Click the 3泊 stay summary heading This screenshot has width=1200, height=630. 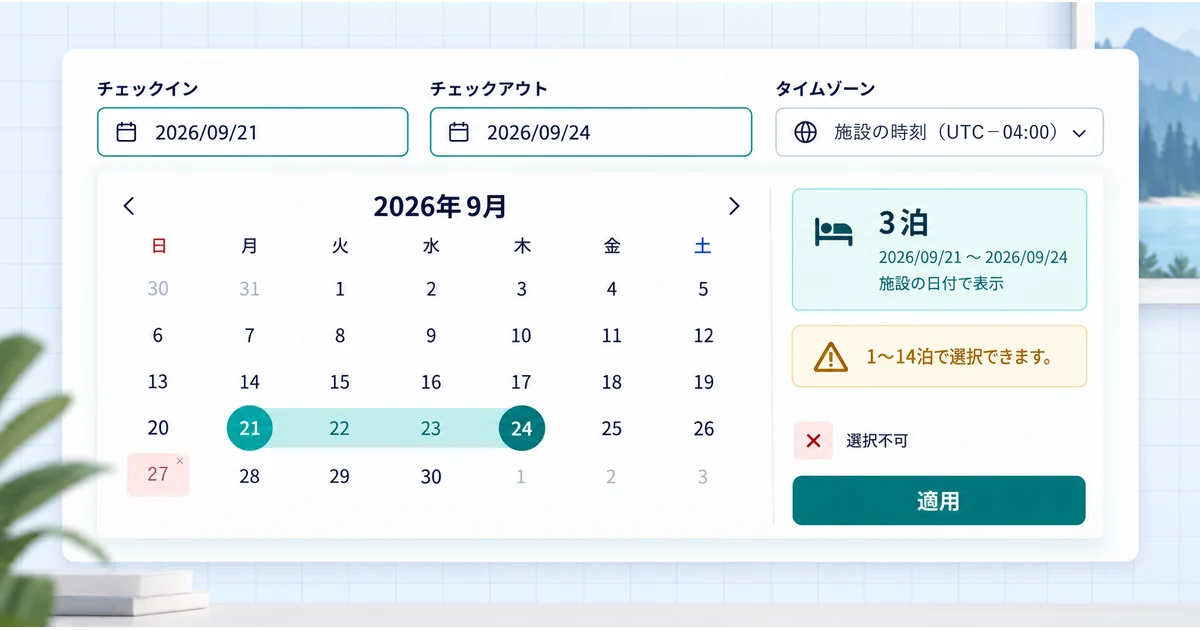(905, 221)
